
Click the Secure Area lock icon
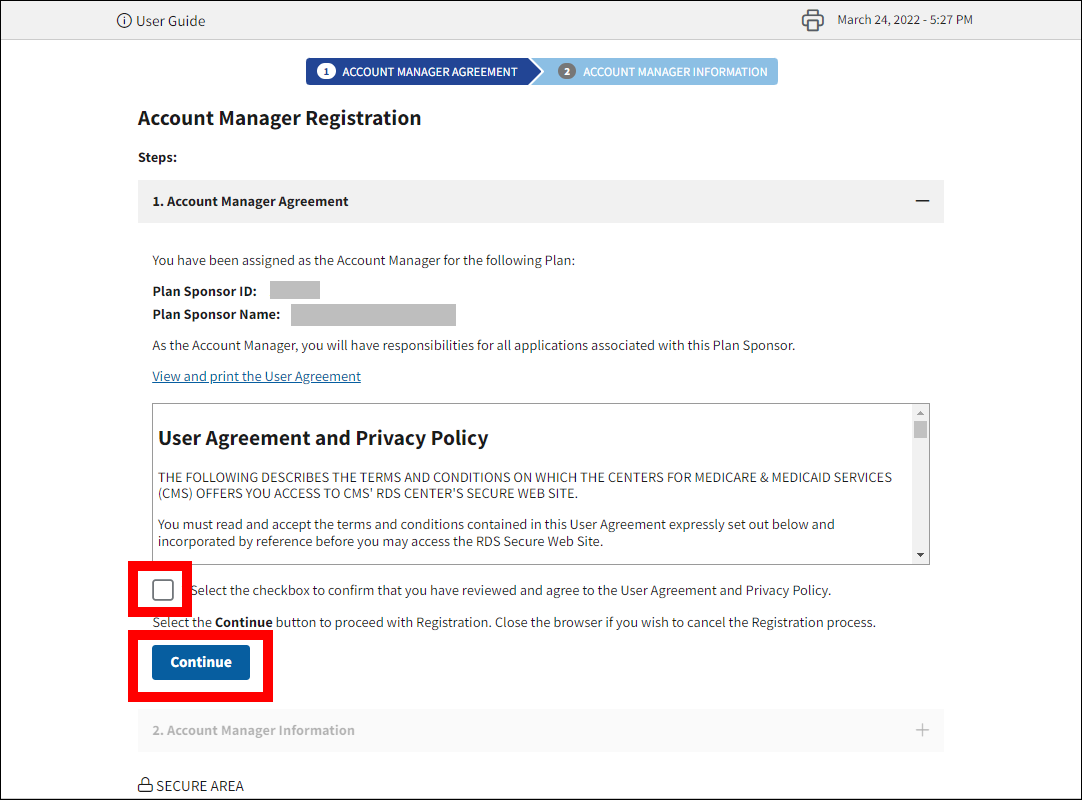(145, 785)
